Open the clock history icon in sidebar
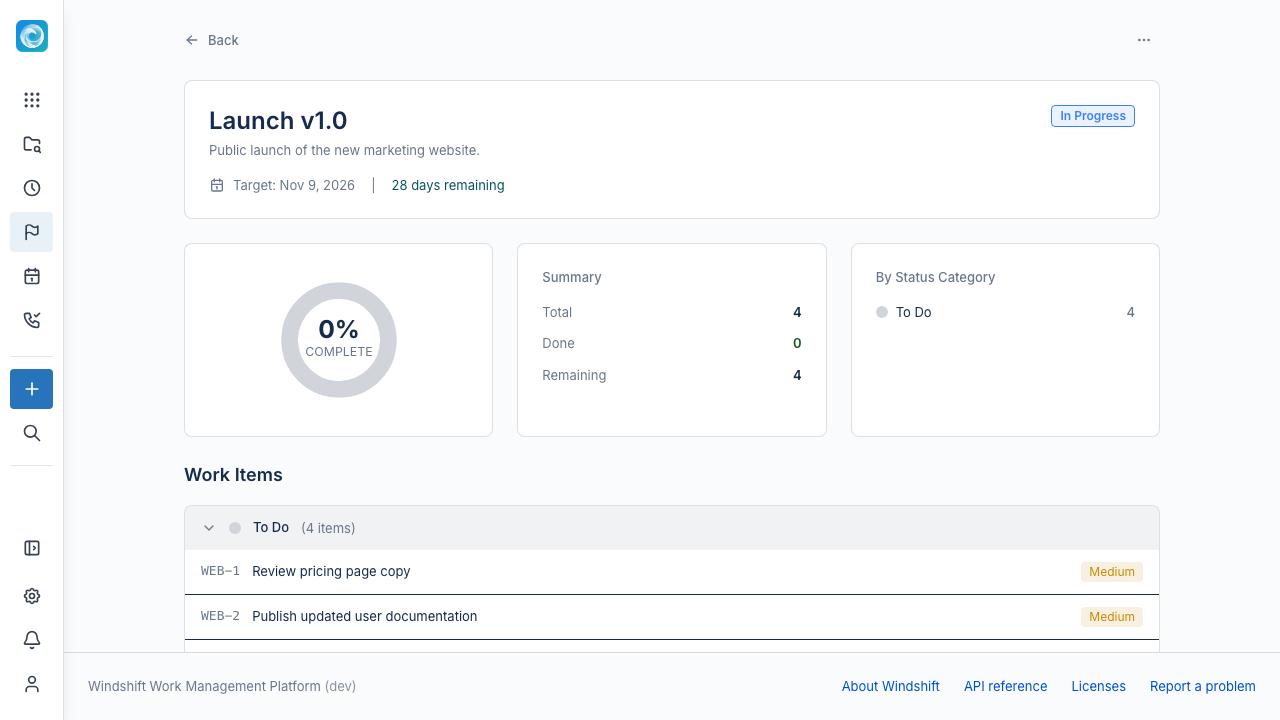1280x720 pixels. (x=32, y=188)
